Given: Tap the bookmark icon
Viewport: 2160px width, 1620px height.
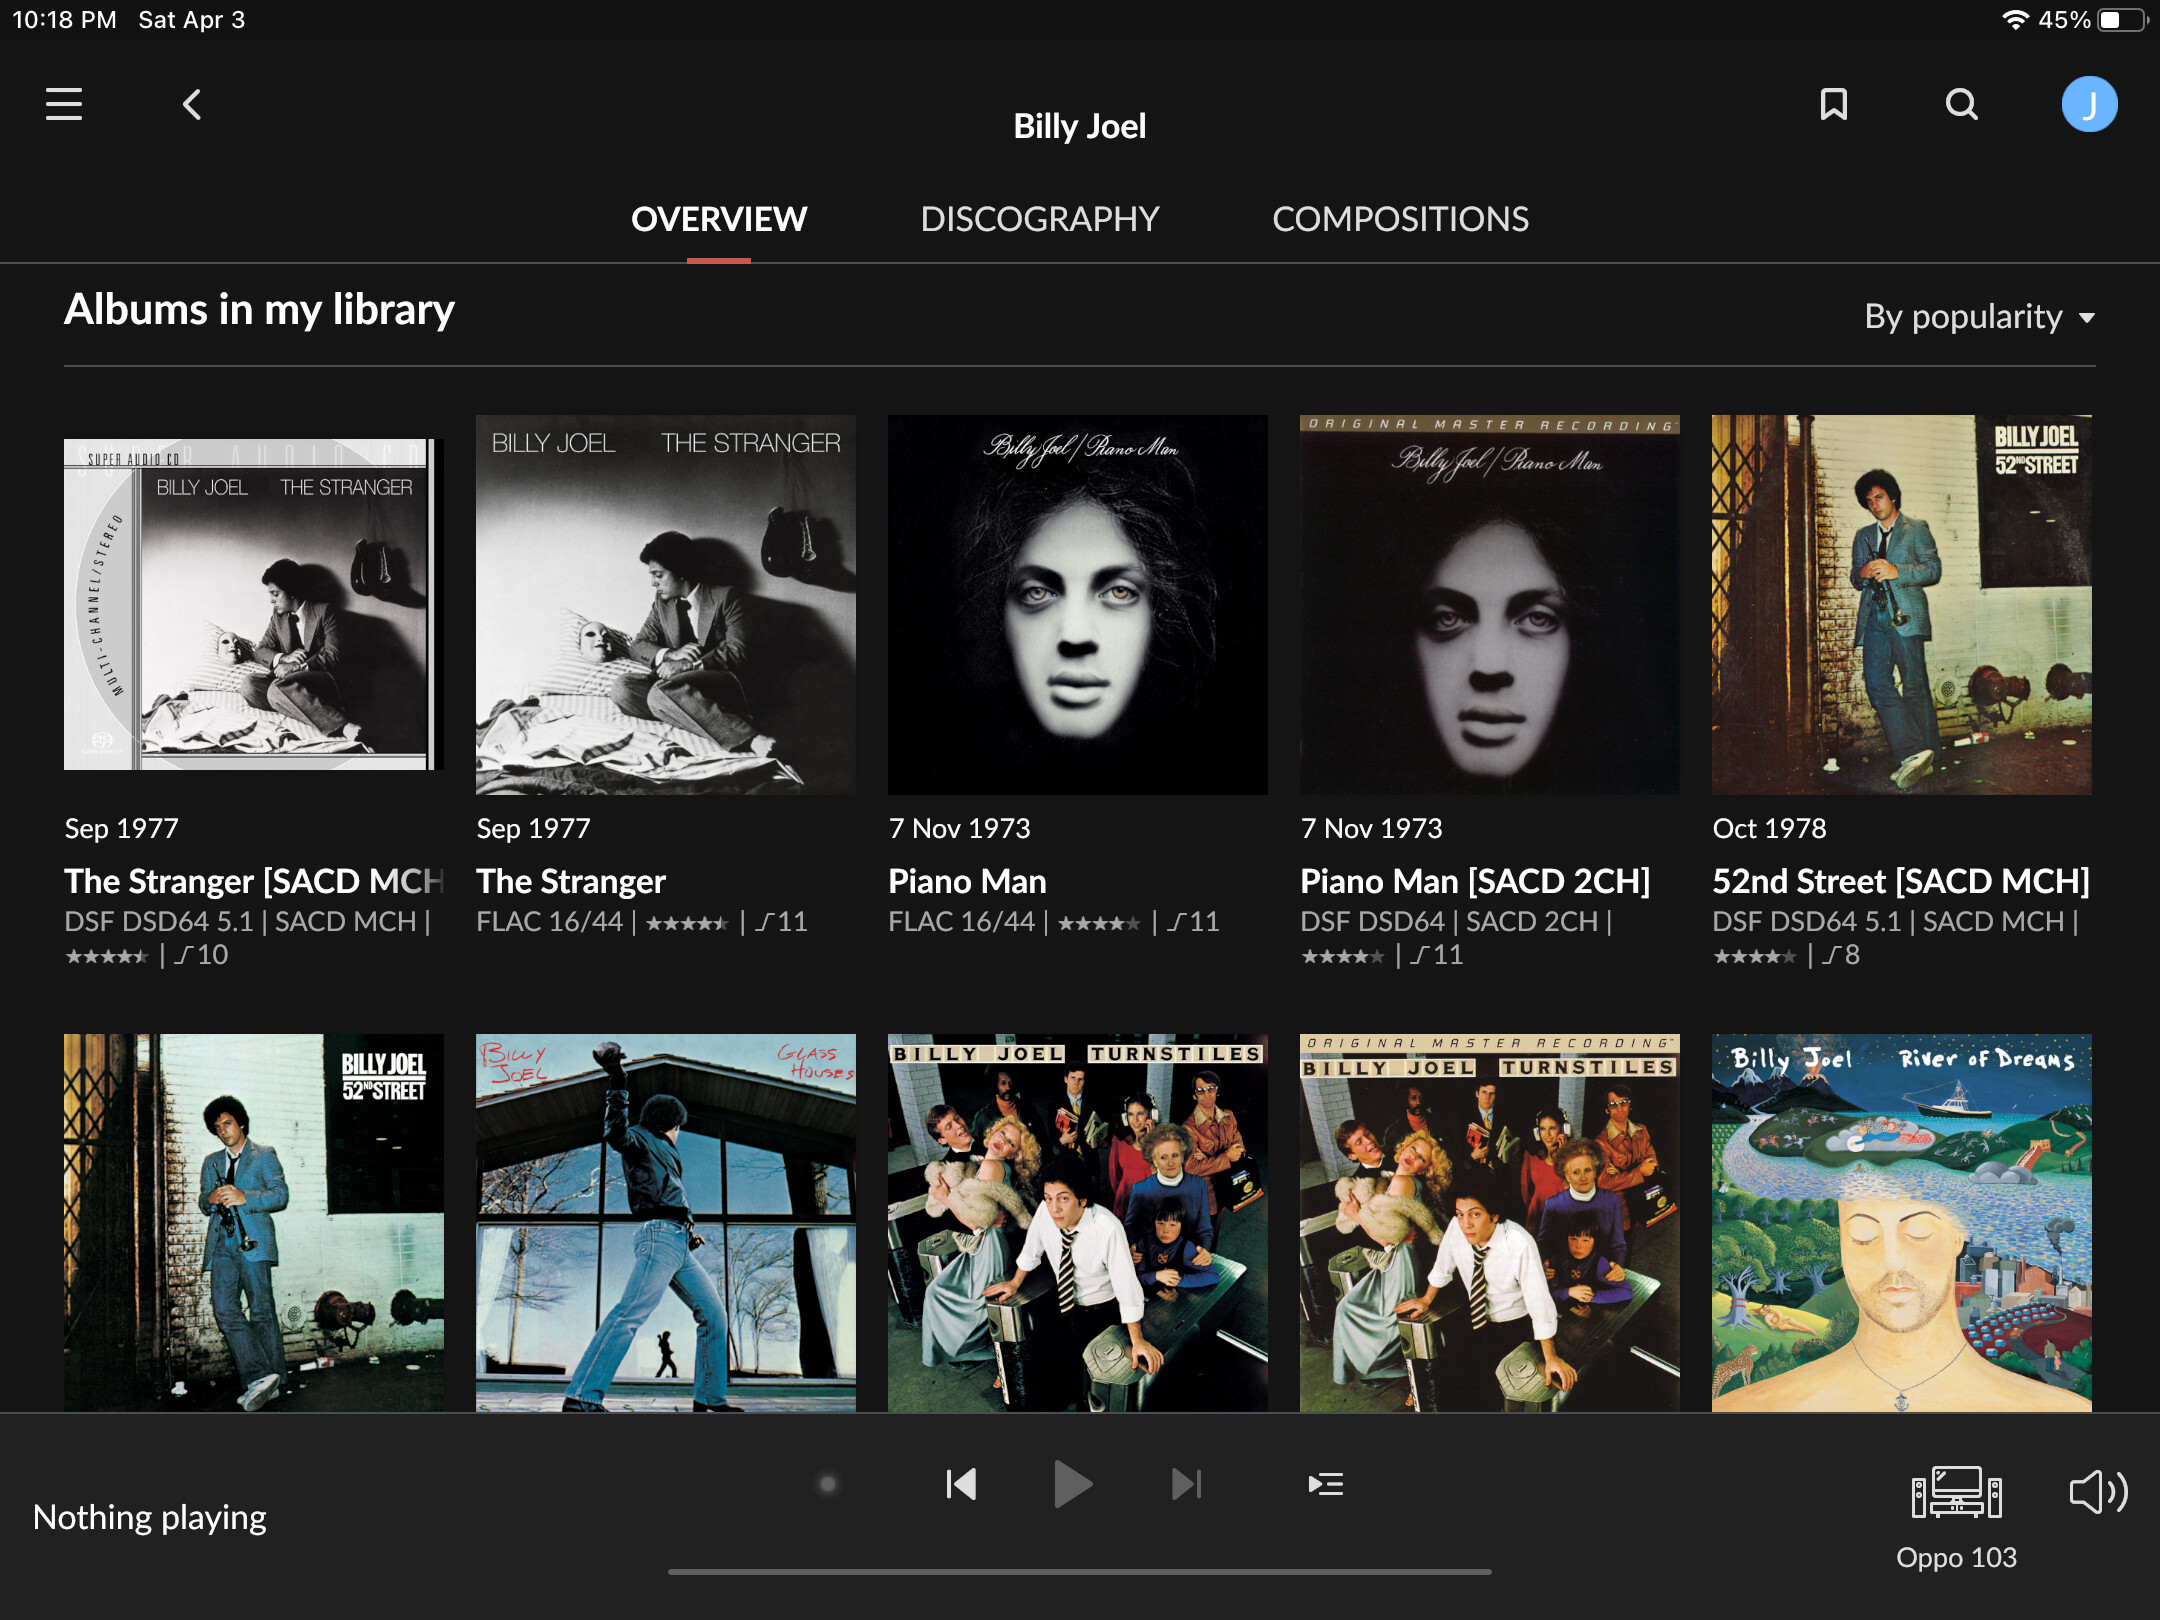Looking at the screenshot, I should tap(1833, 104).
